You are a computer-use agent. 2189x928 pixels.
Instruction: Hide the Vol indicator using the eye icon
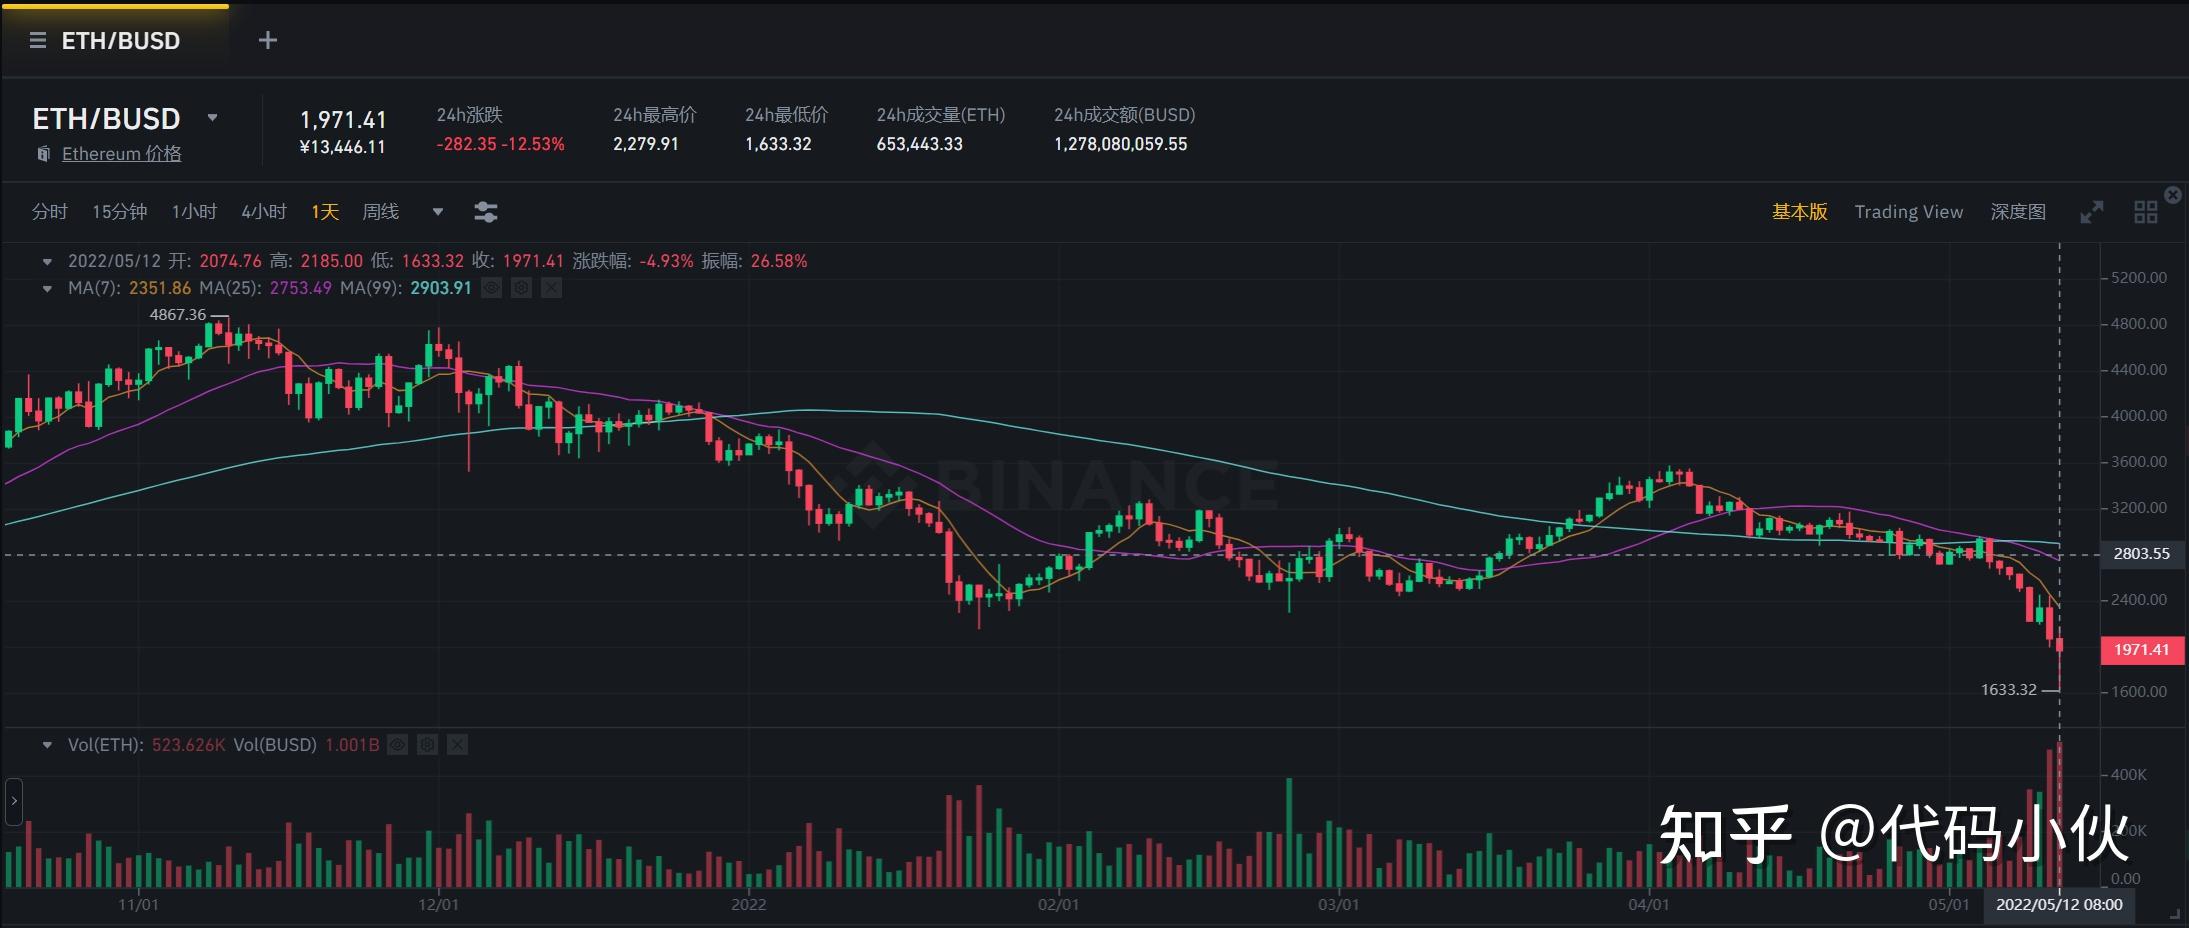397,745
